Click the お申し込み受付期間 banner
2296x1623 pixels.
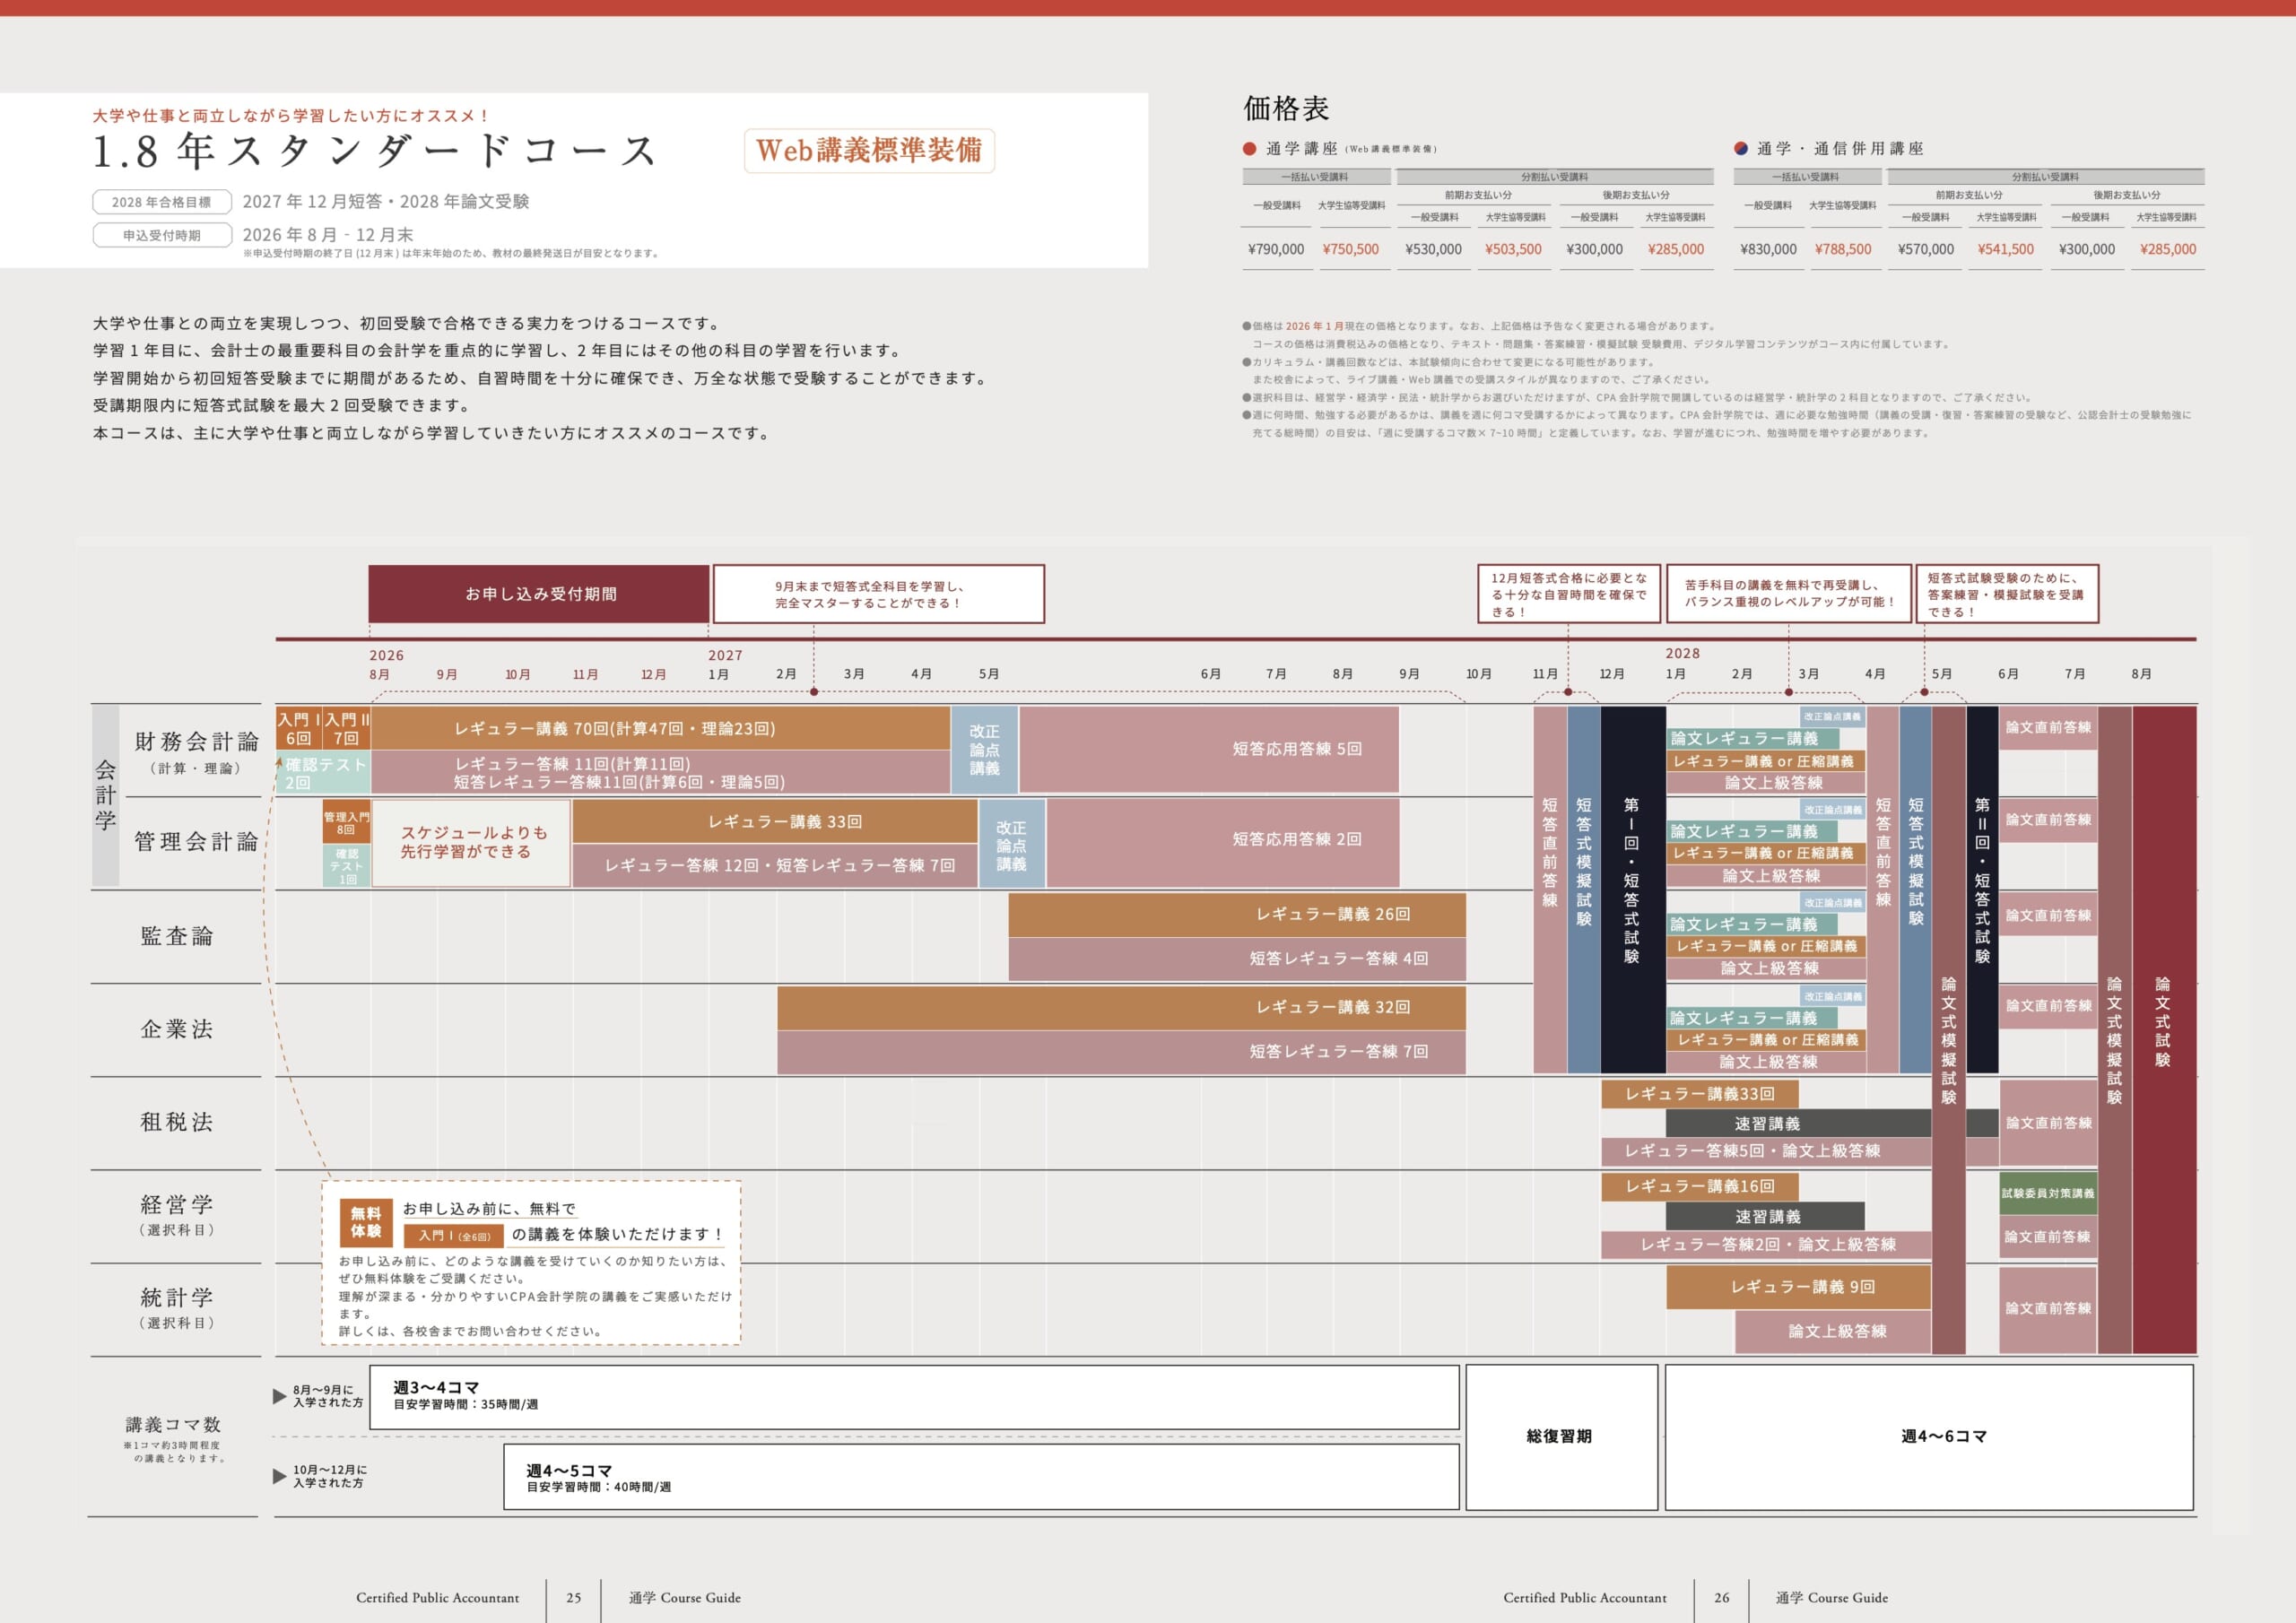pyautogui.click(x=539, y=594)
